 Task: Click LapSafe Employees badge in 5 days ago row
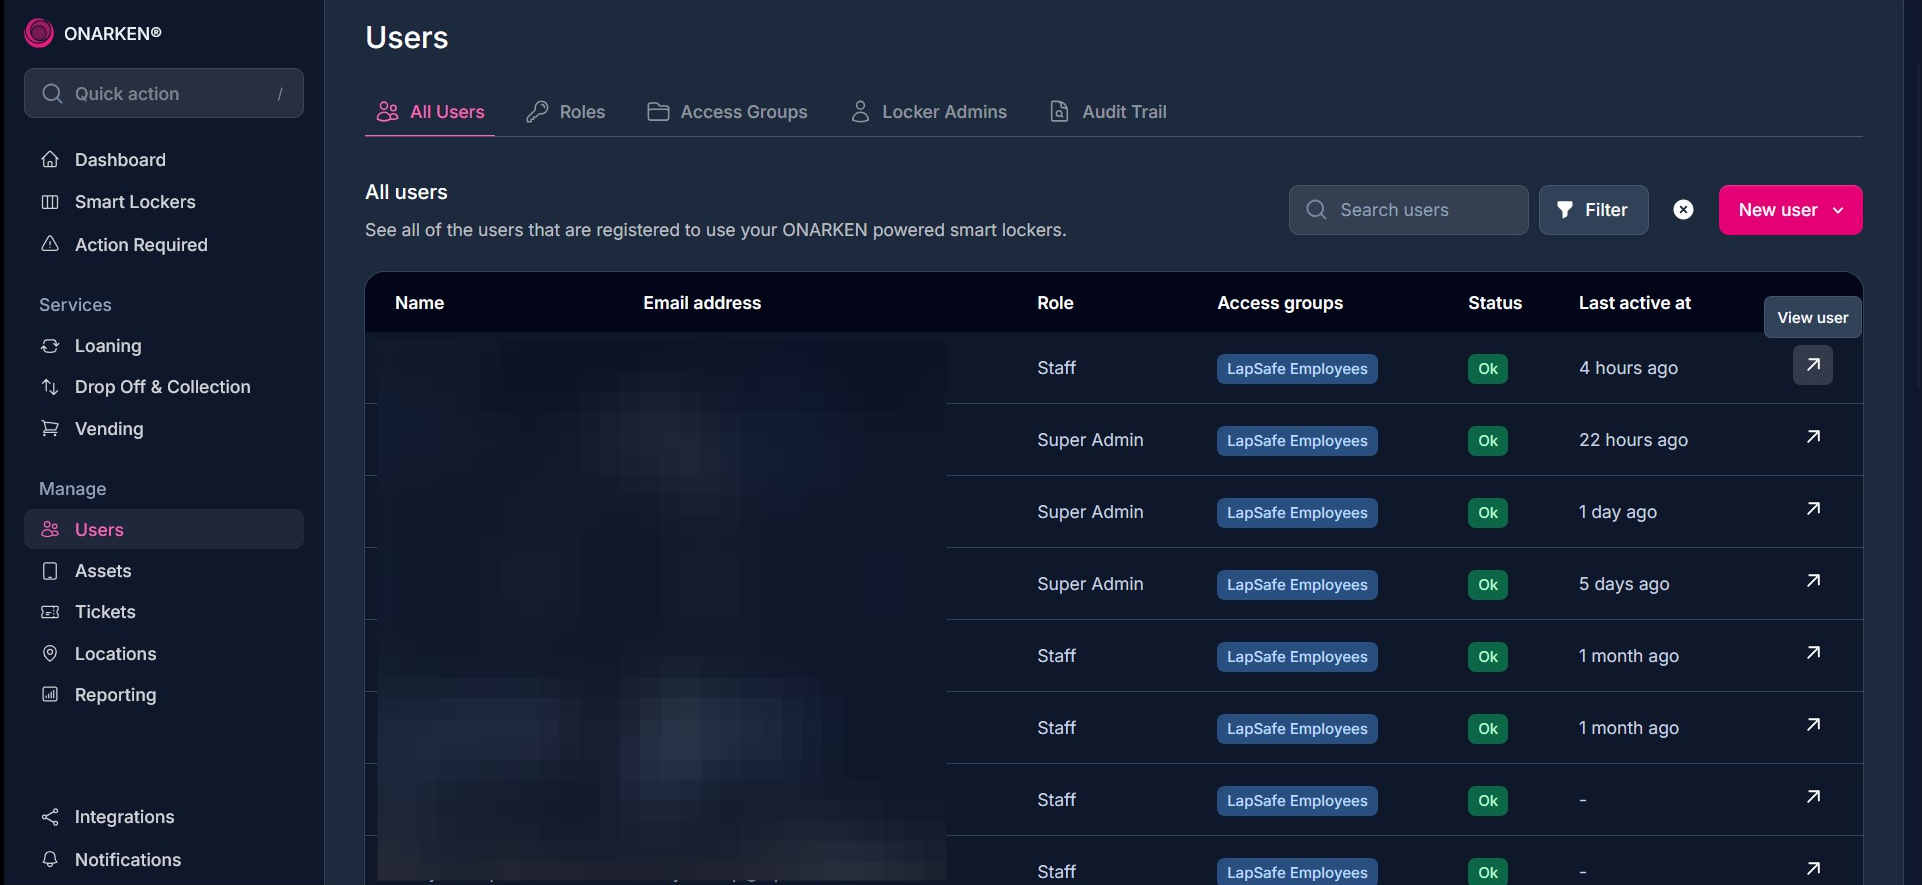tap(1297, 585)
